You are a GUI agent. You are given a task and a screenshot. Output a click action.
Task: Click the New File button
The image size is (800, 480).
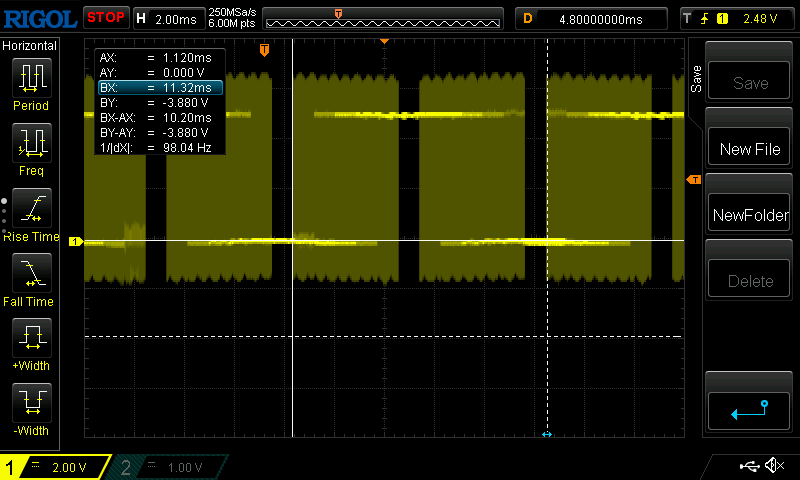point(749,148)
